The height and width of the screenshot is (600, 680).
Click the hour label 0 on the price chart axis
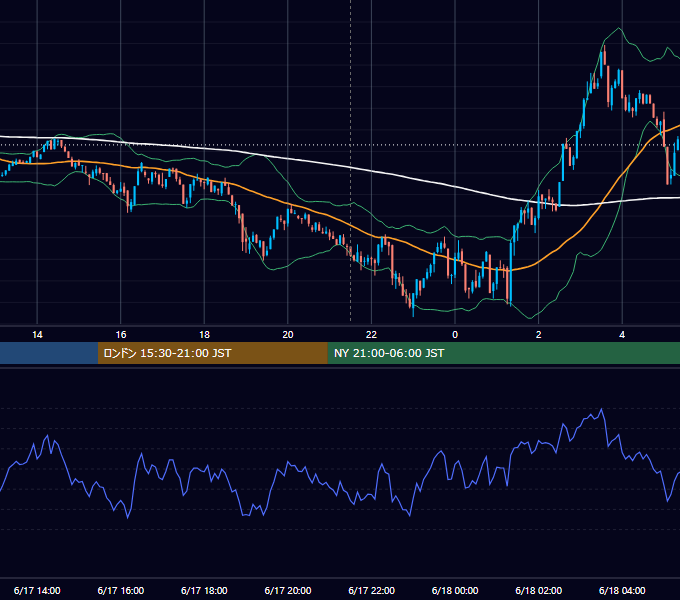(455, 335)
